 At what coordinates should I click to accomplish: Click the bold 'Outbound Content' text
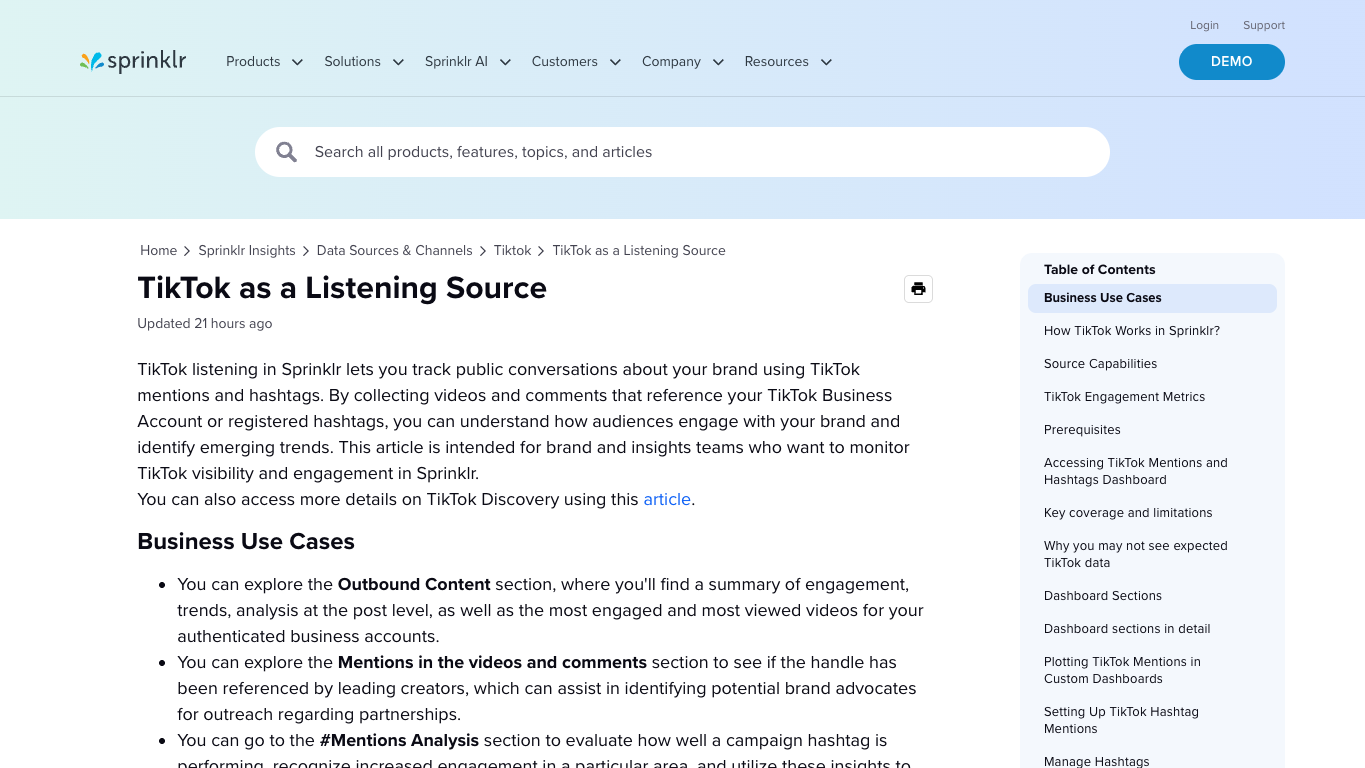[x=414, y=584]
